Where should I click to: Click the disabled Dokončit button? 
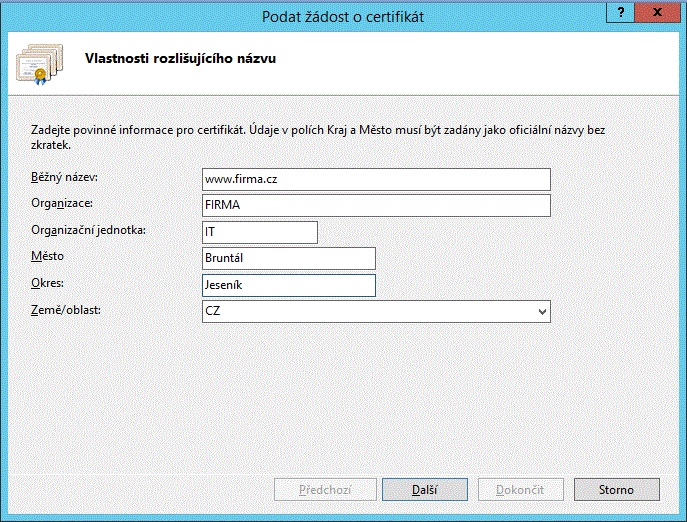520,490
